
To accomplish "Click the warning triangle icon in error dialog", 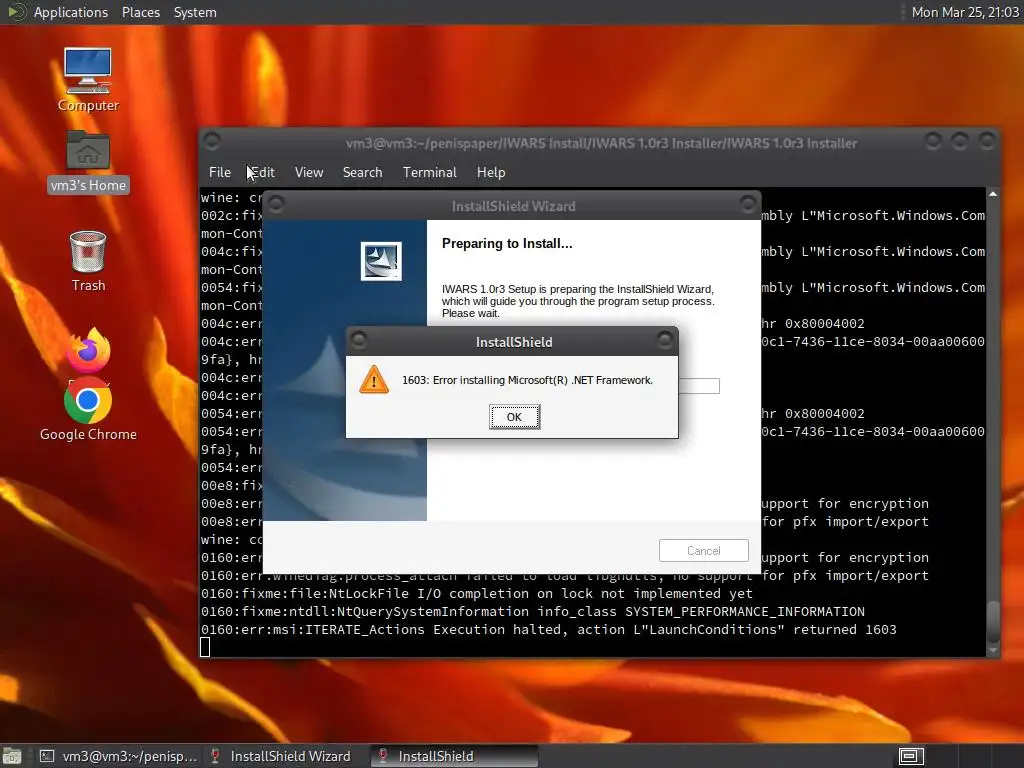I will 374,380.
